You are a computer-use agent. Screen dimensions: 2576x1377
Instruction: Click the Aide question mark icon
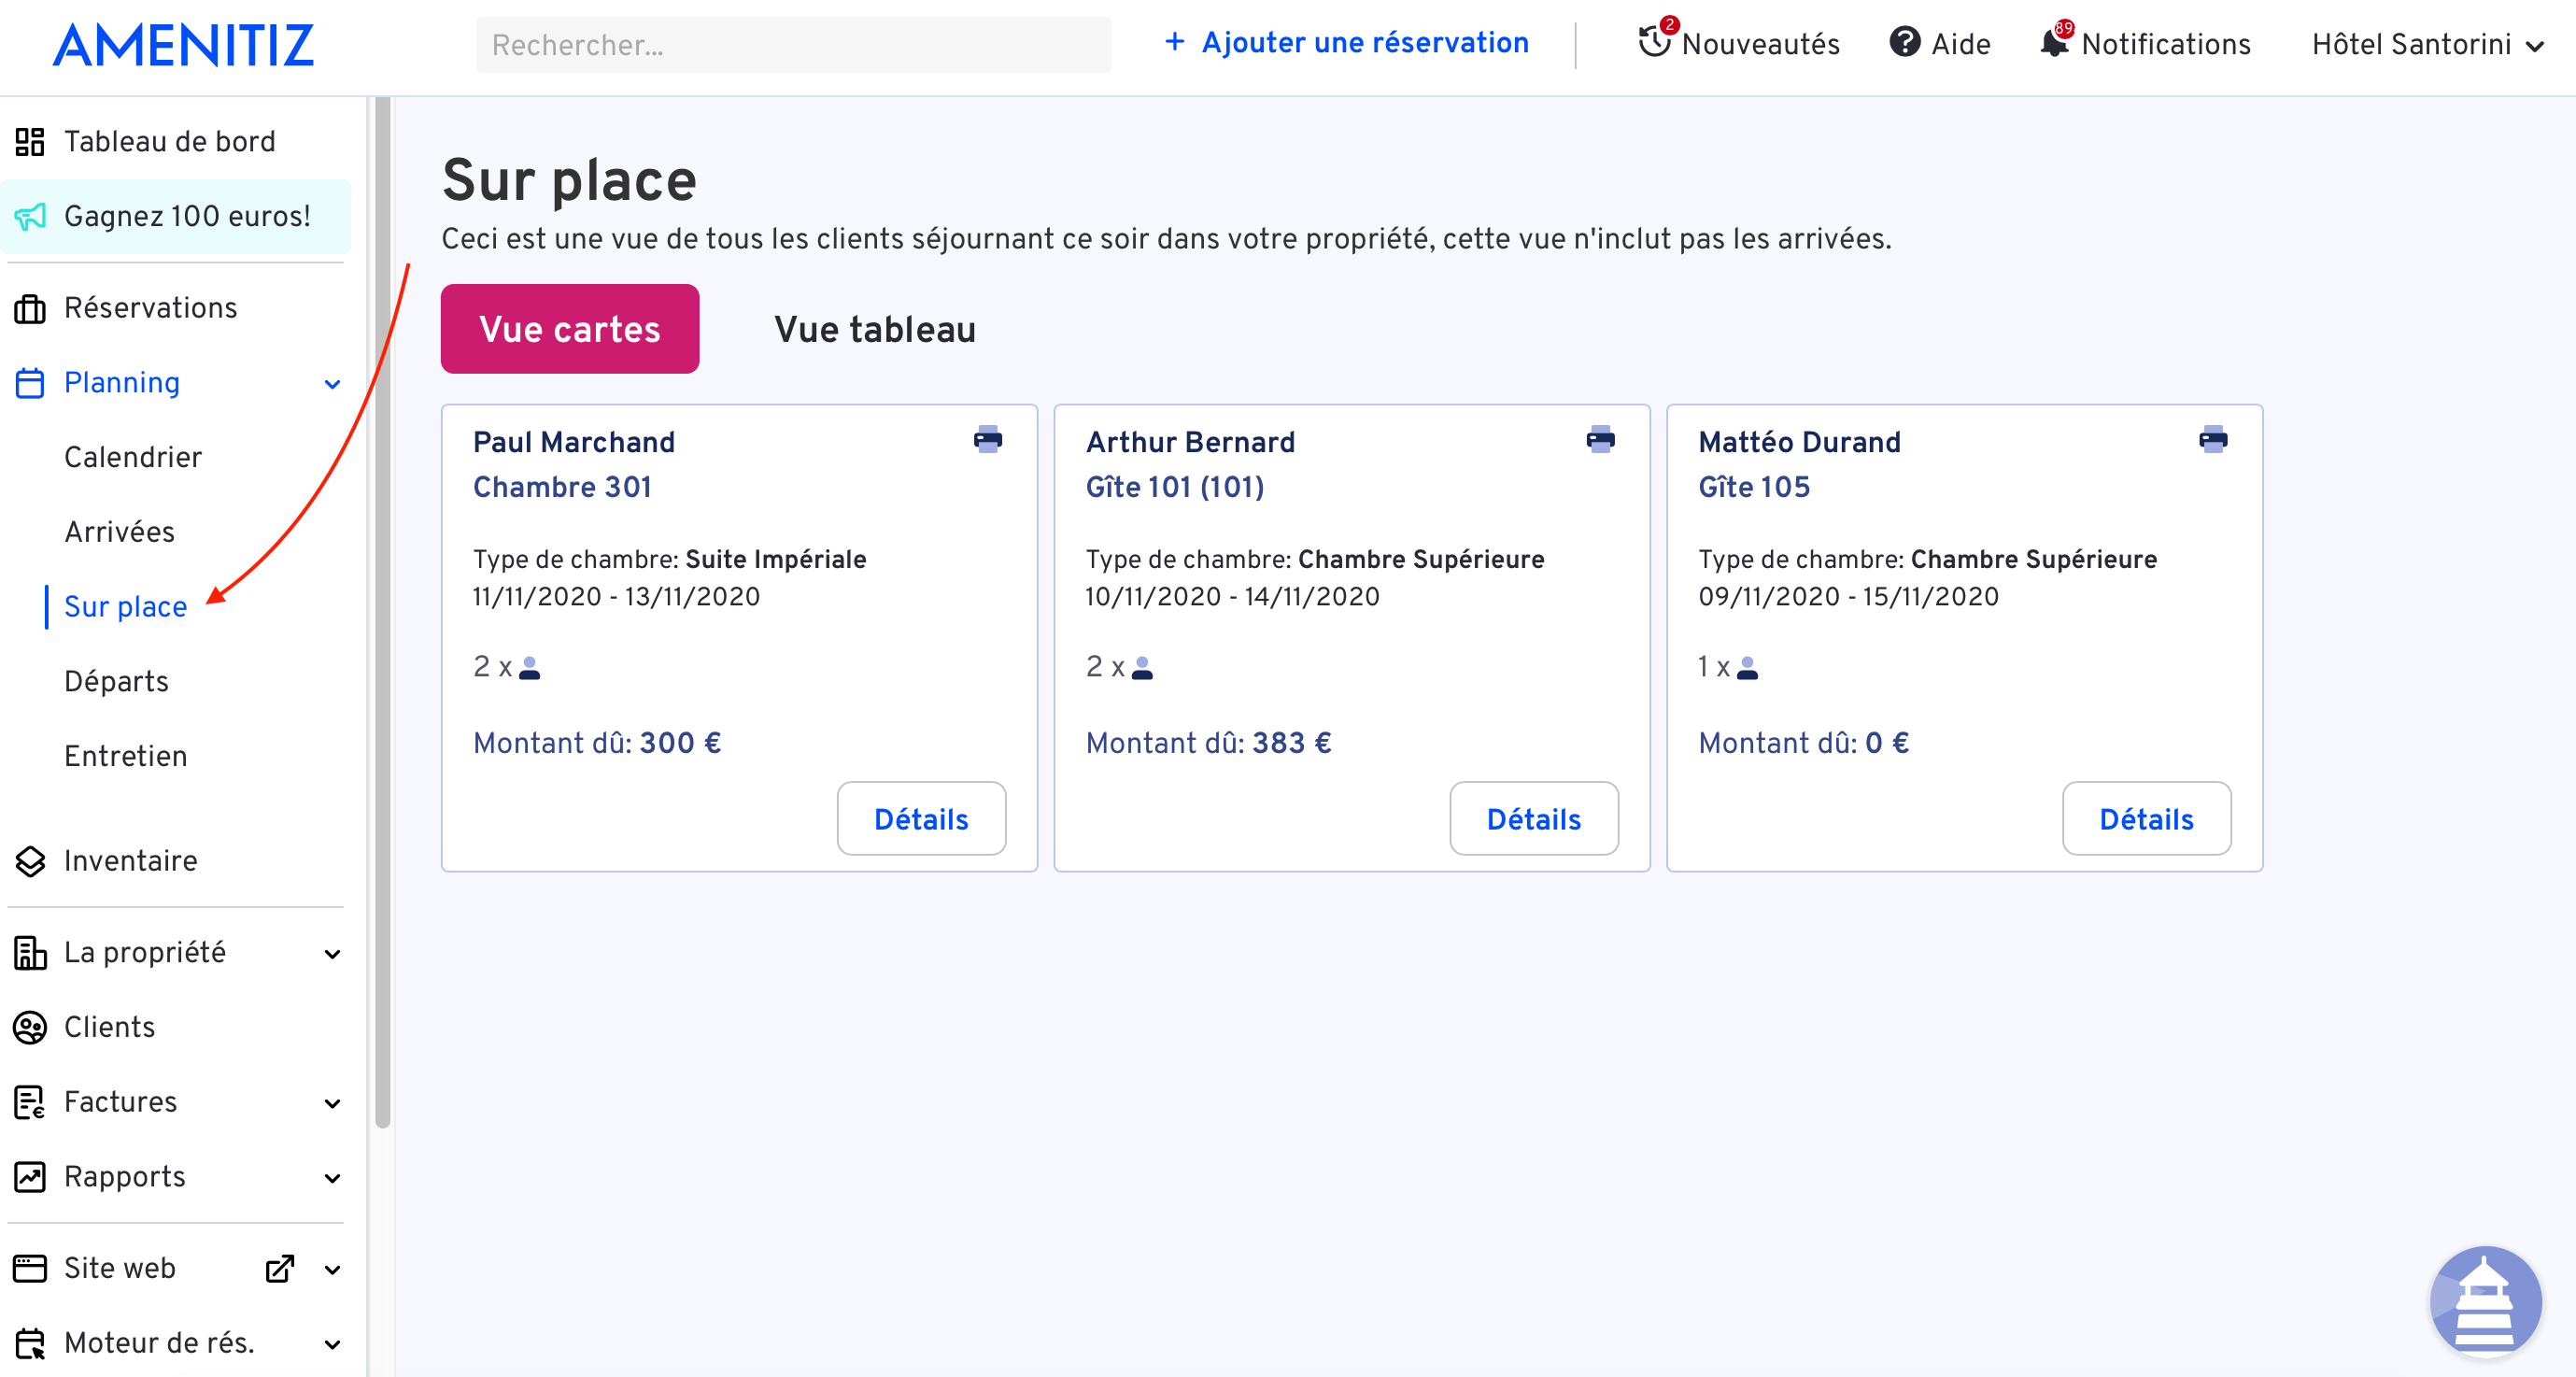[1904, 42]
